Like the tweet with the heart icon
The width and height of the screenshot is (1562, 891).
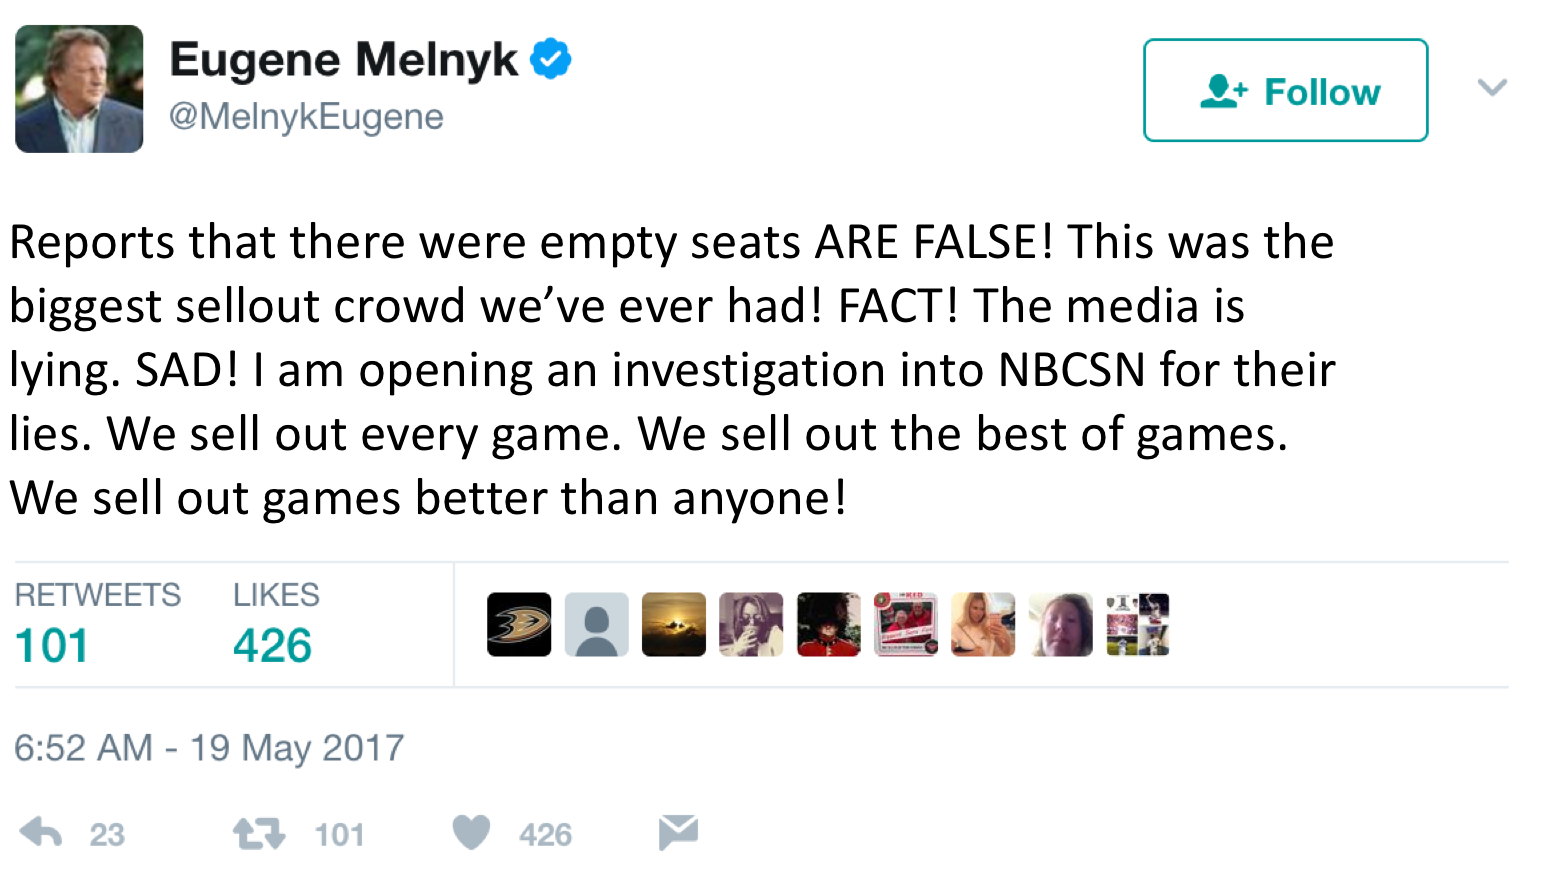(471, 832)
